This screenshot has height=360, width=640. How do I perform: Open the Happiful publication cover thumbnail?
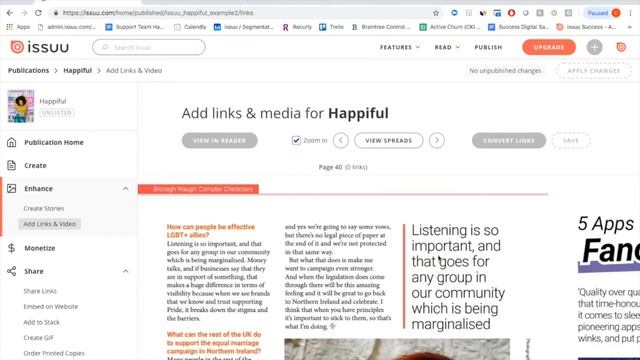pyautogui.click(x=20, y=106)
